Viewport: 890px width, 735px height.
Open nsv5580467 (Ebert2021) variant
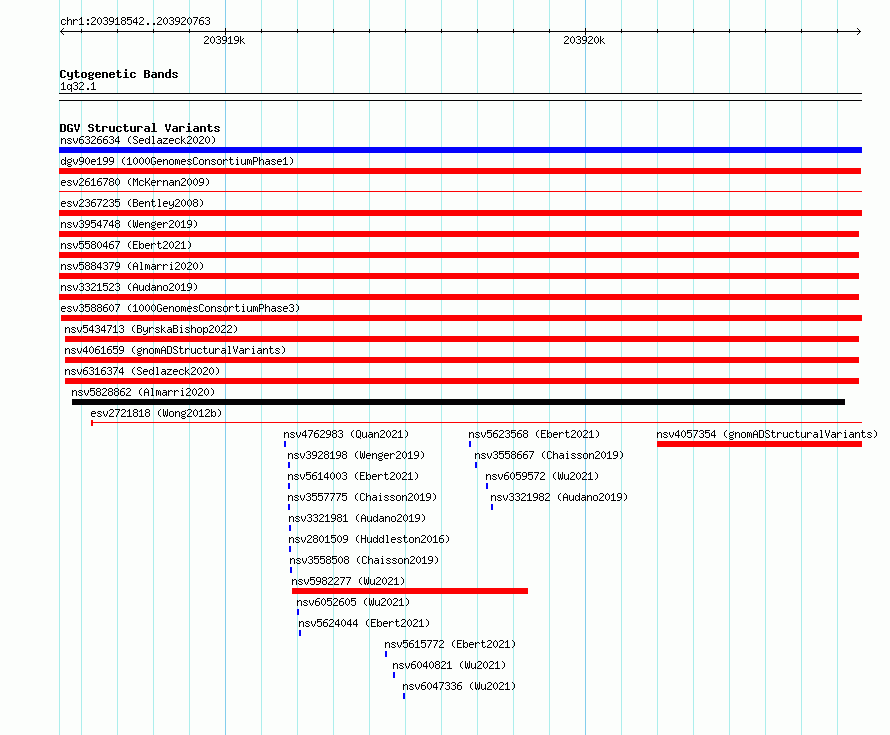point(126,245)
